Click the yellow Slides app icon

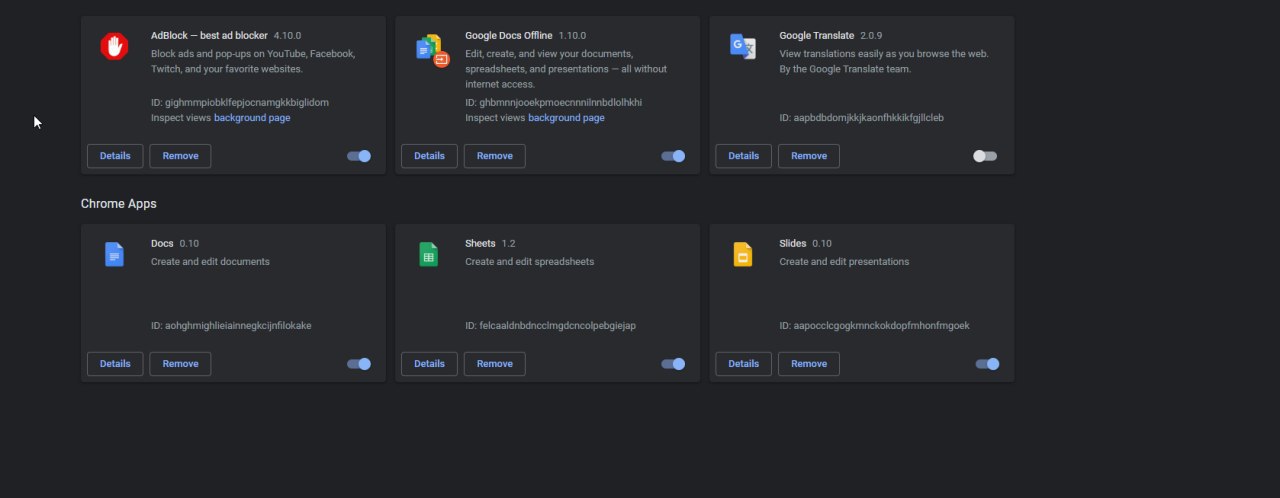pos(742,255)
